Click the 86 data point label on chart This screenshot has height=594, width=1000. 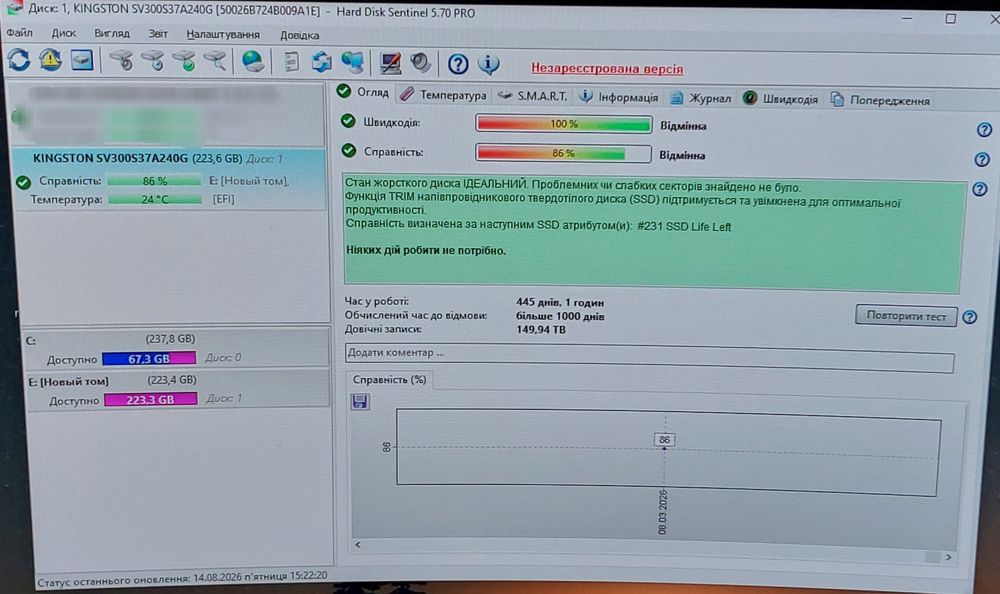[665, 440]
